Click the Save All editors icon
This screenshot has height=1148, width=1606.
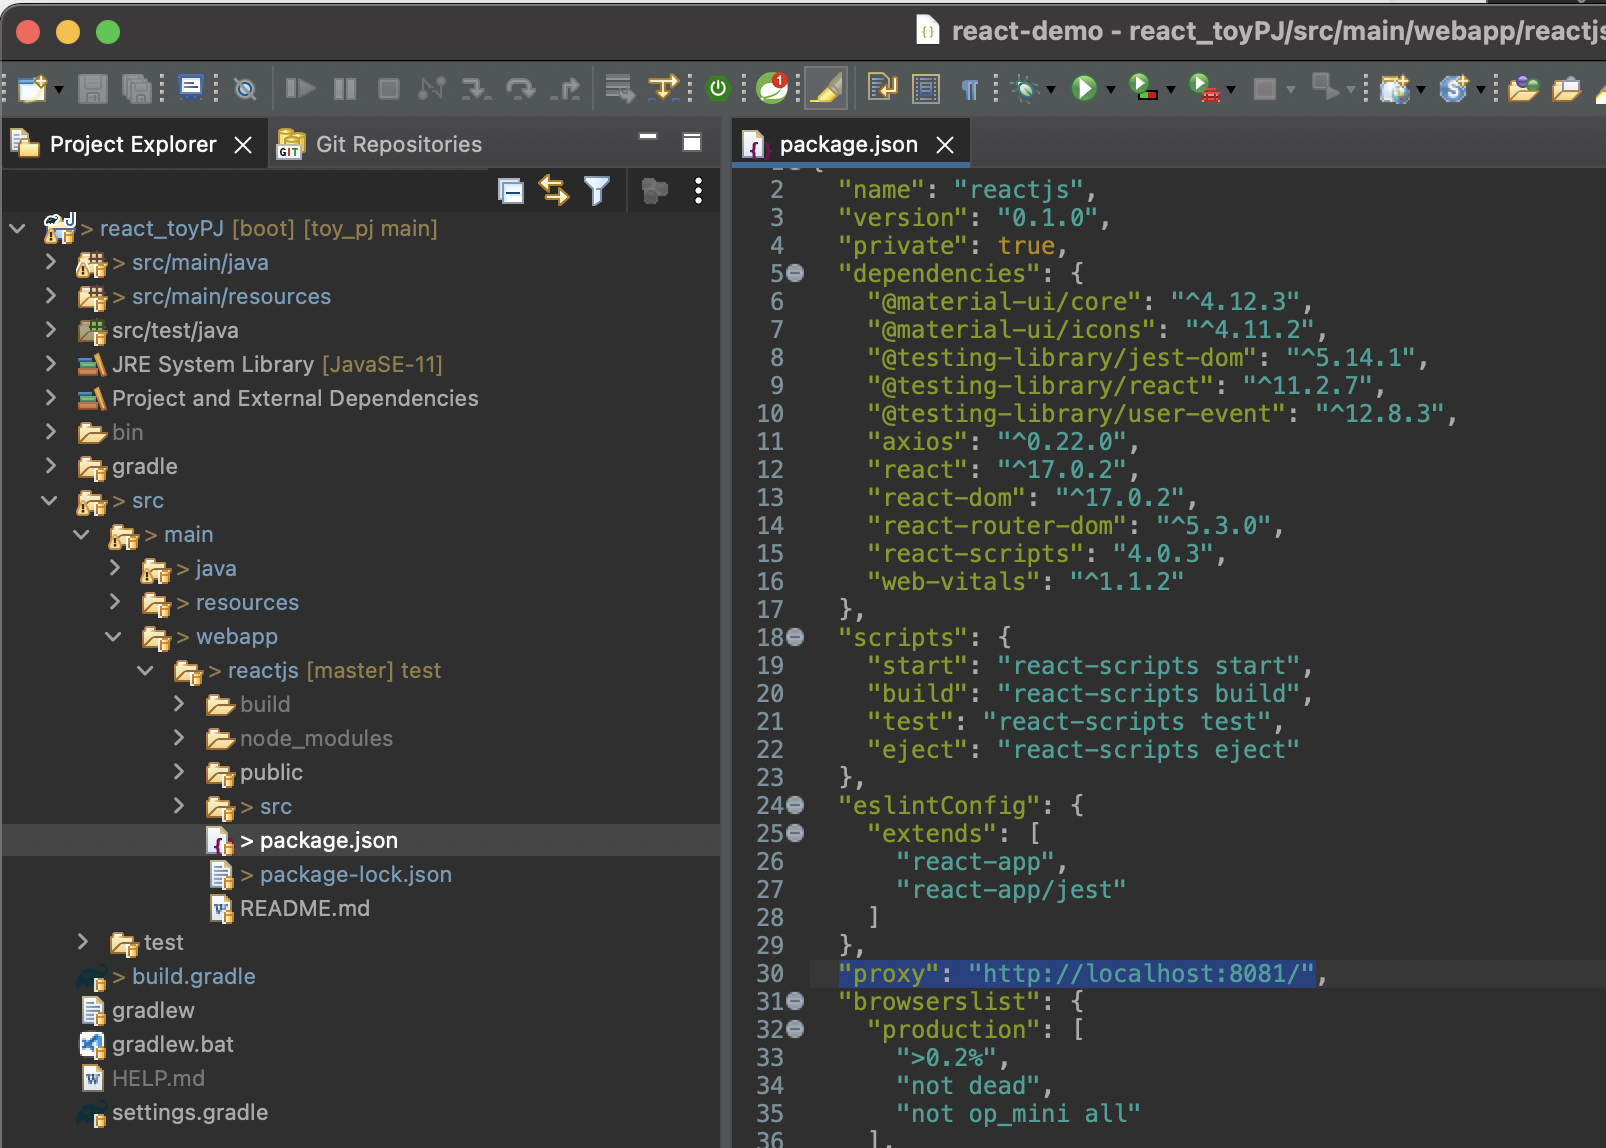point(137,88)
